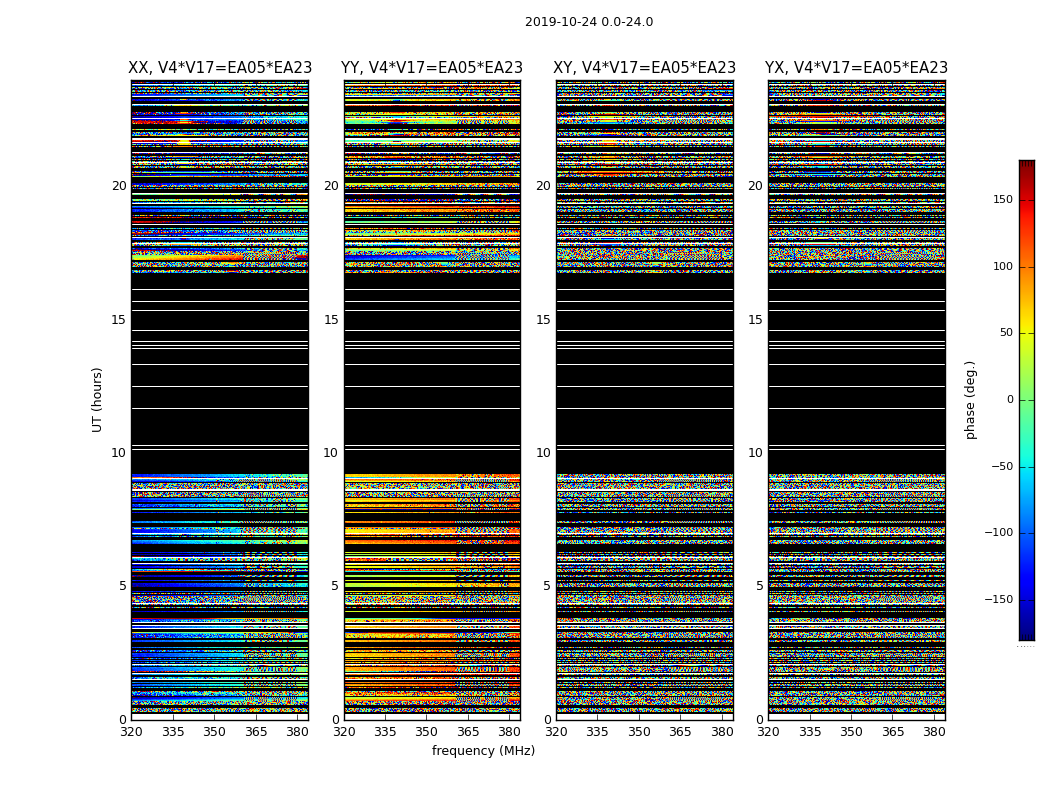Image resolution: width=1050 pixels, height=800 pixels.
Task: Click the −150 tick label on colorbar
Action: tap(999, 599)
